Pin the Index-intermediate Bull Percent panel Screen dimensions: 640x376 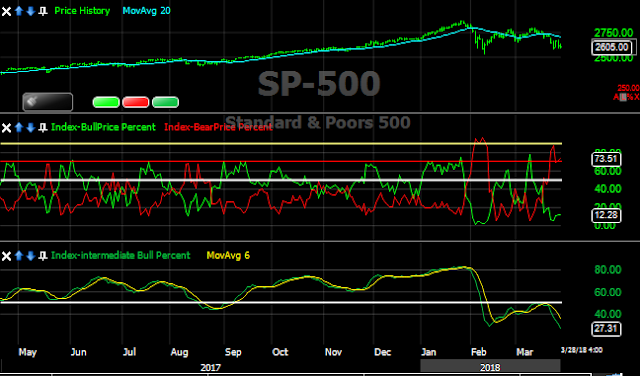[42, 256]
